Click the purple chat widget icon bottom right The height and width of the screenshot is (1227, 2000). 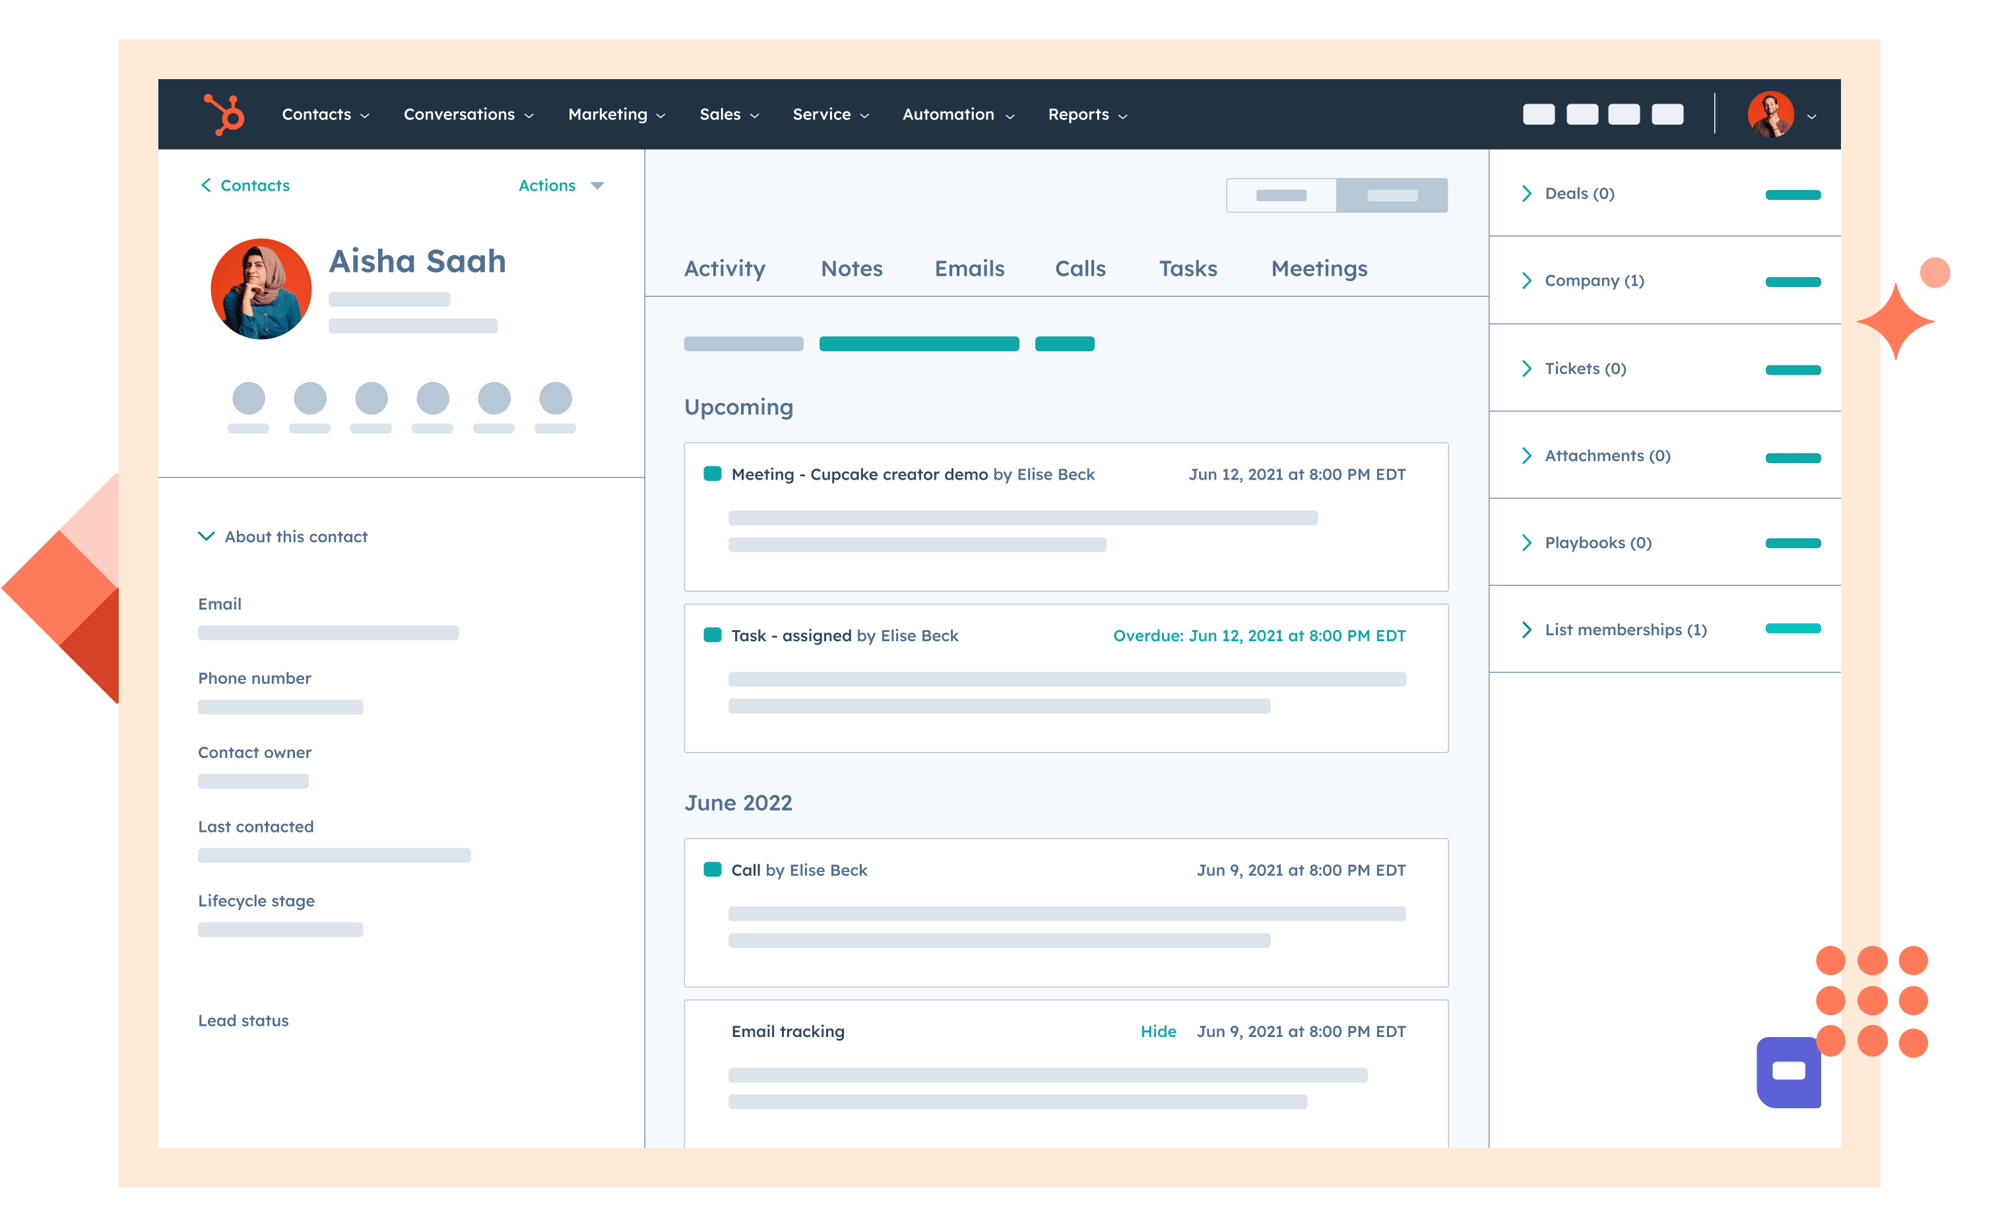pyautogui.click(x=1789, y=1071)
